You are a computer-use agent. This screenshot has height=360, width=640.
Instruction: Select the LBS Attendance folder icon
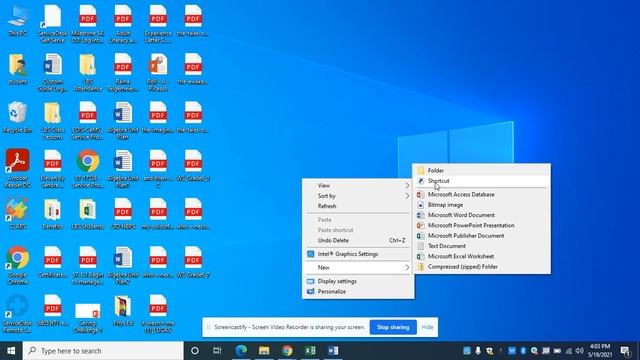pos(88,72)
